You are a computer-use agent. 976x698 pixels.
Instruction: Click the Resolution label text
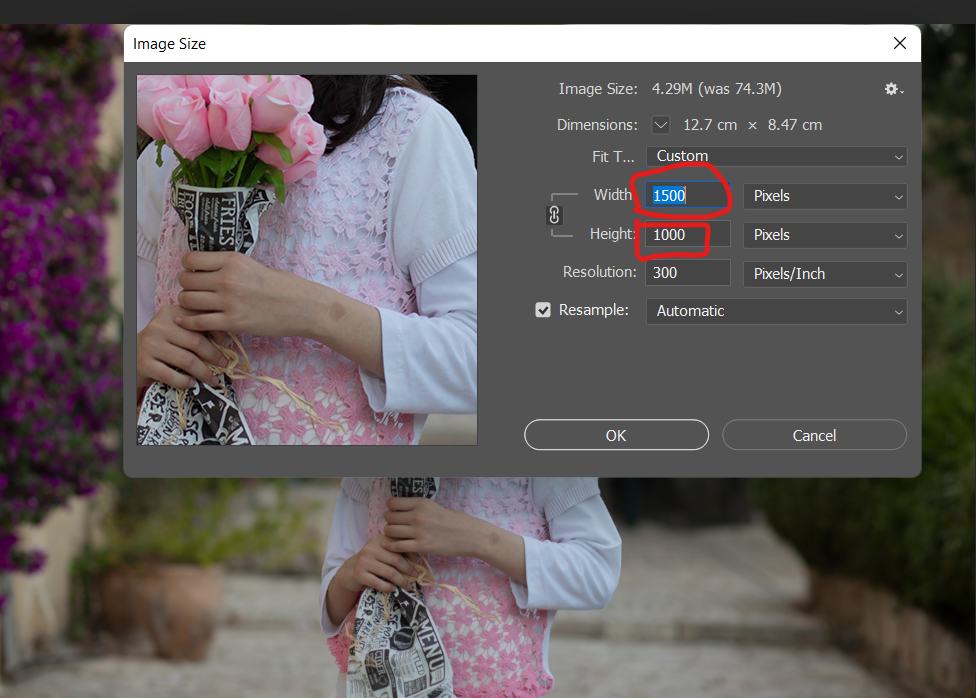(599, 272)
